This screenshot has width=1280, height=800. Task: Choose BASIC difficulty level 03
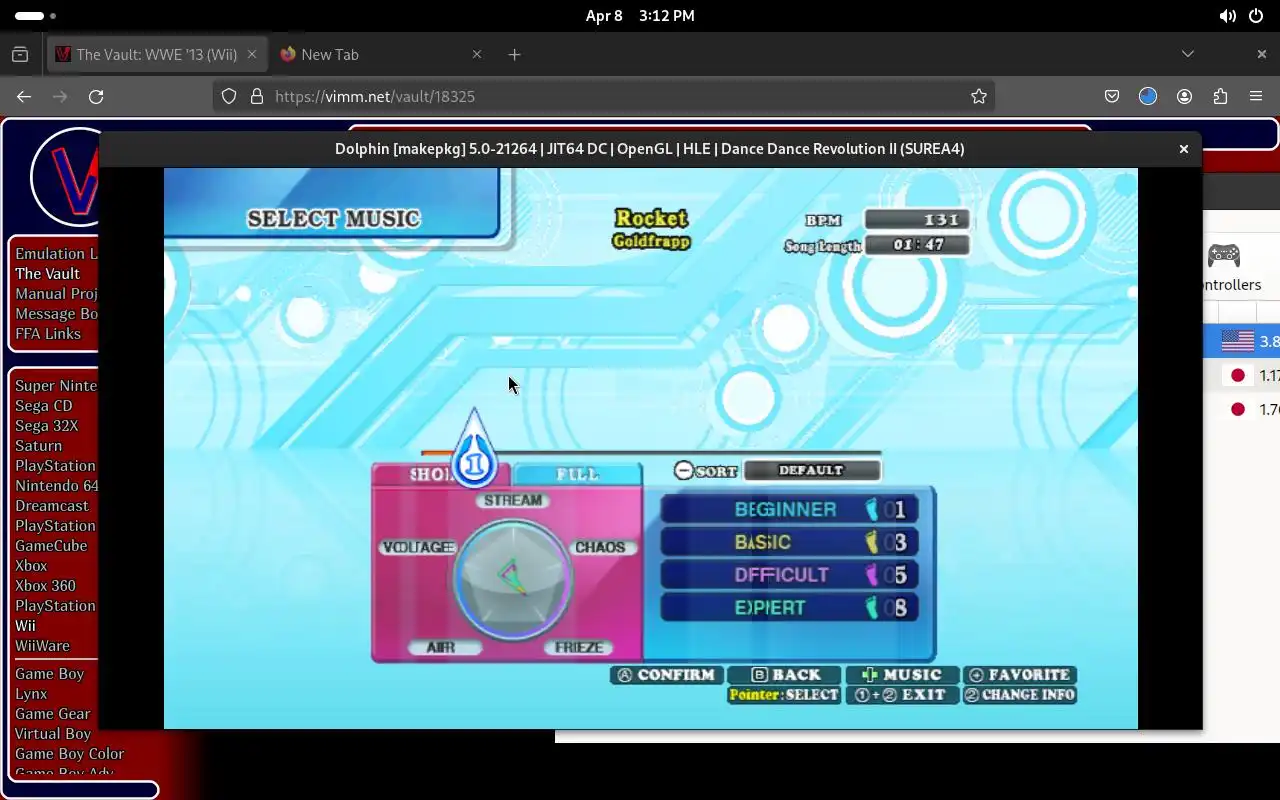click(x=790, y=542)
